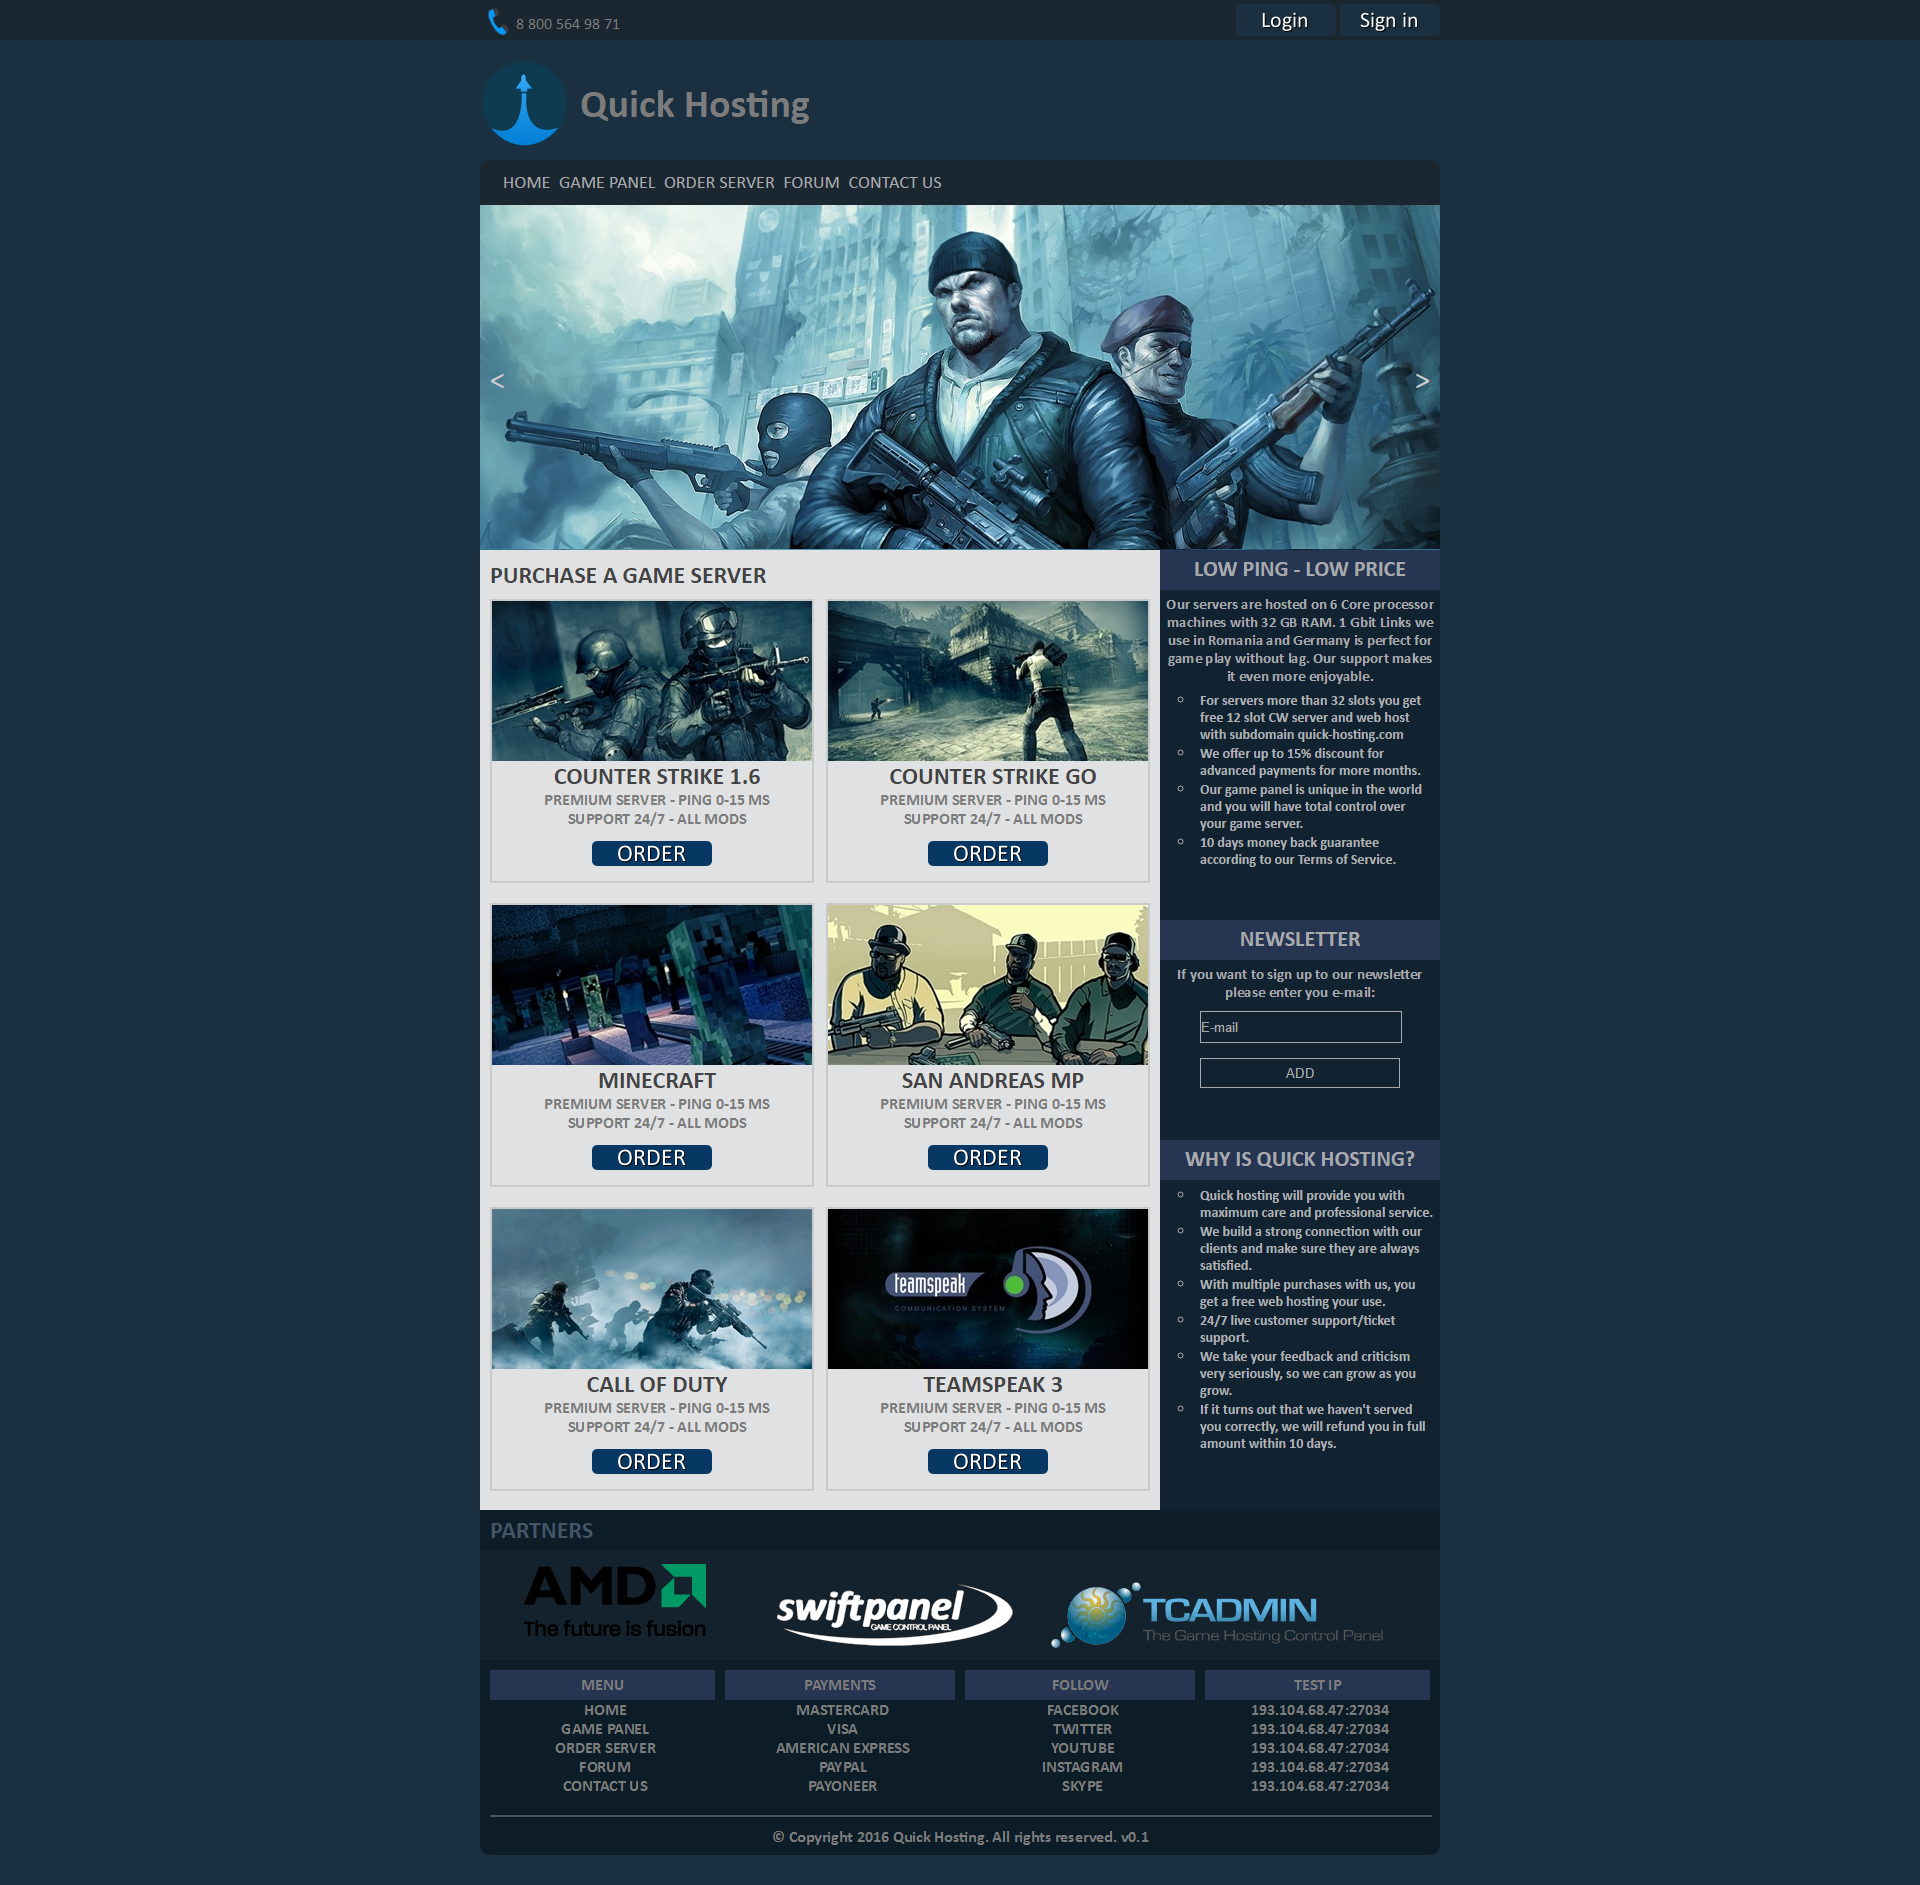Click the hero banner soldiers image

pos(960,377)
